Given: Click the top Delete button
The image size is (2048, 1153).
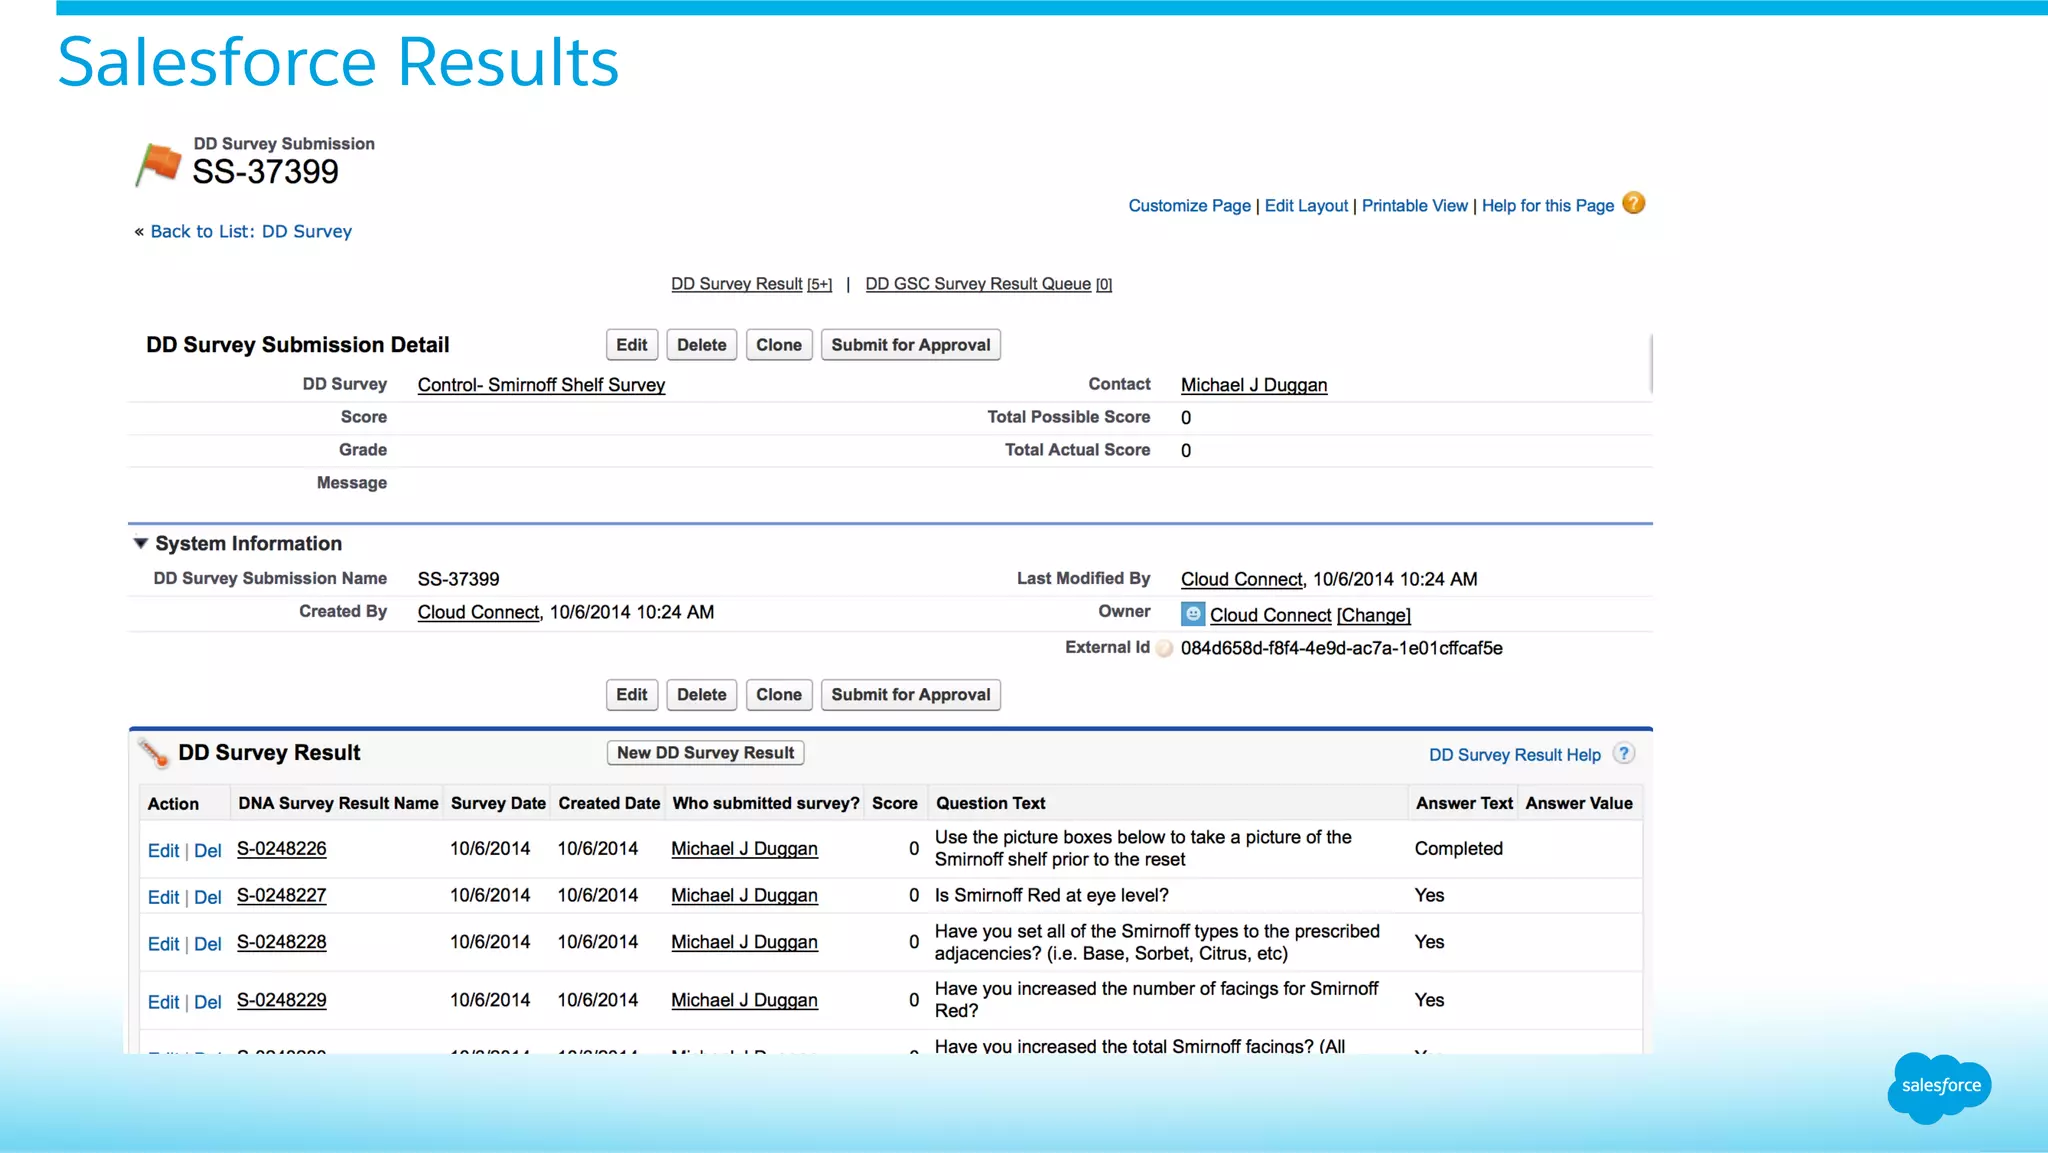Looking at the screenshot, I should (702, 345).
